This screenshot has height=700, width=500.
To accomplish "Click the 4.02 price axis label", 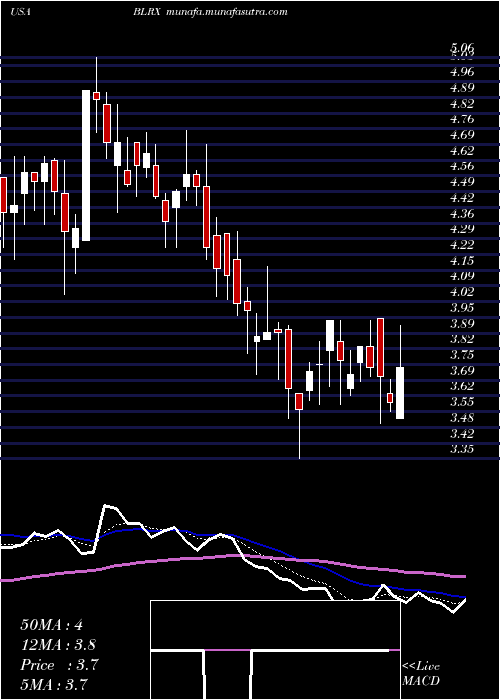I will [462, 292].
